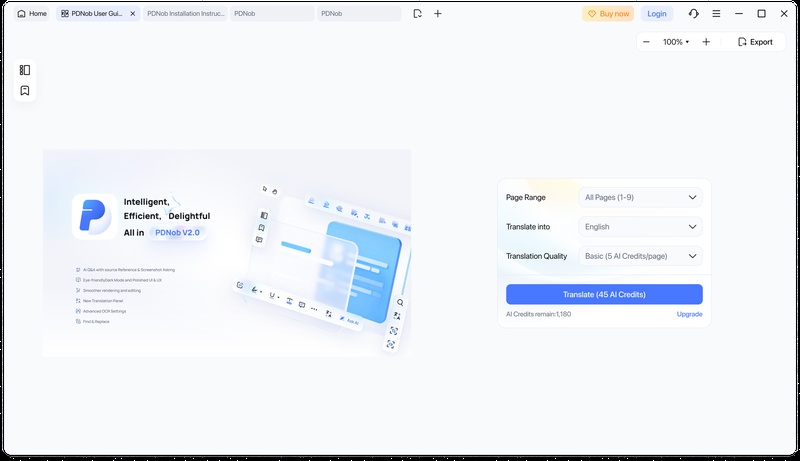Open the fourth tab labeled PDNob
Viewport: 800px width, 461px height.
[x=359, y=14]
